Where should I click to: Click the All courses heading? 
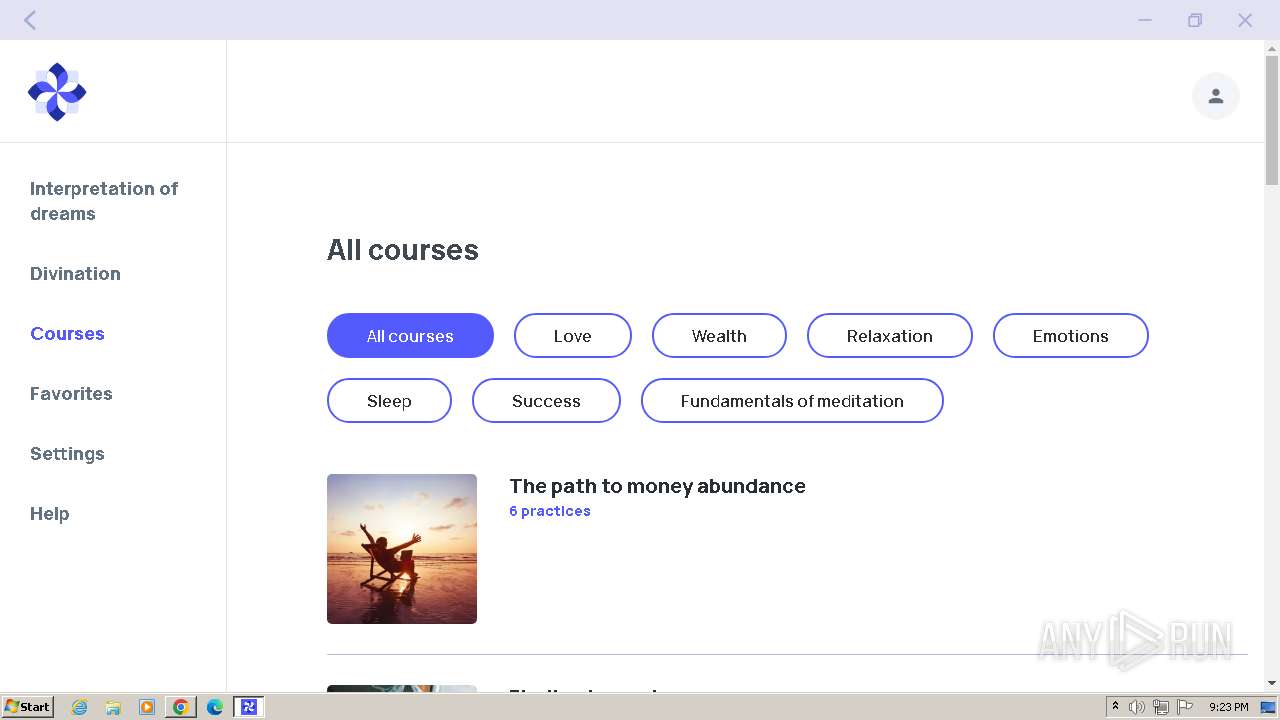pyautogui.click(x=403, y=250)
